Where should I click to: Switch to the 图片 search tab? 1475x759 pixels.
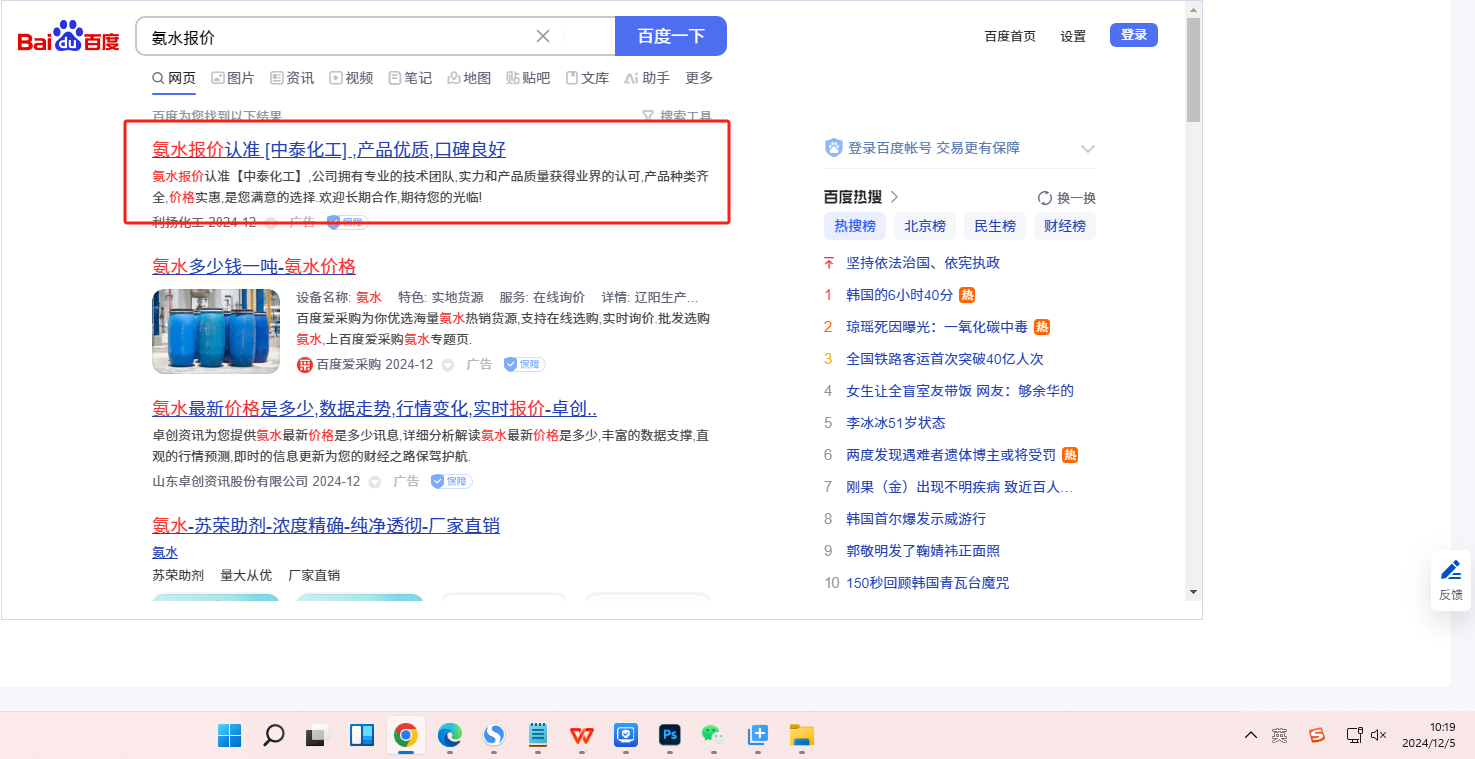pos(232,78)
